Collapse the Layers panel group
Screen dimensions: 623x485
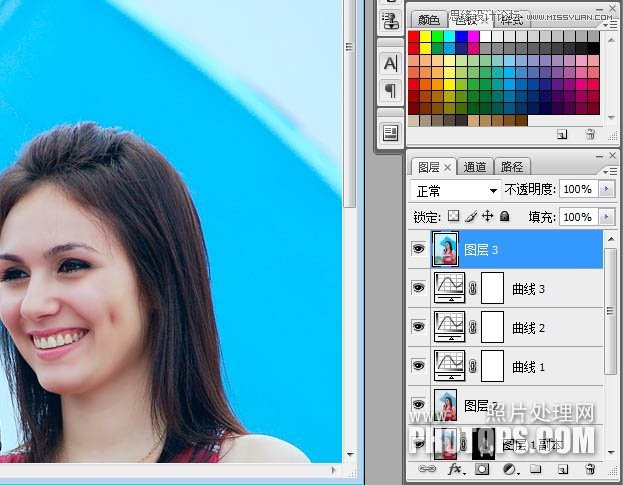600,157
